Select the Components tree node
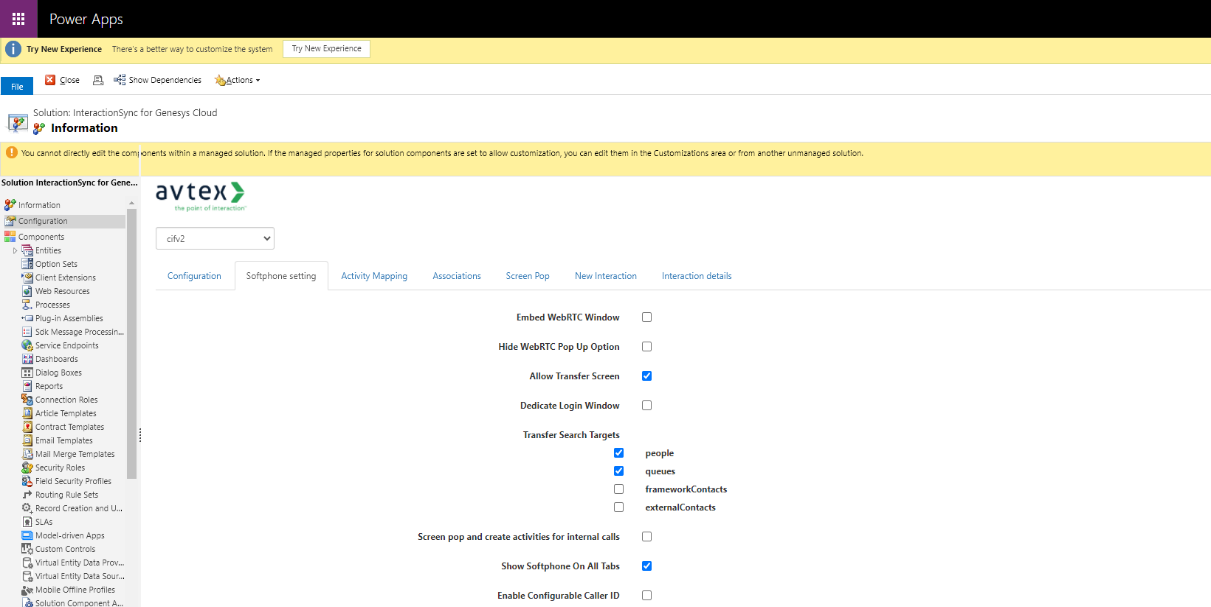This screenshot has height=607, width=1211. (40, 237)
